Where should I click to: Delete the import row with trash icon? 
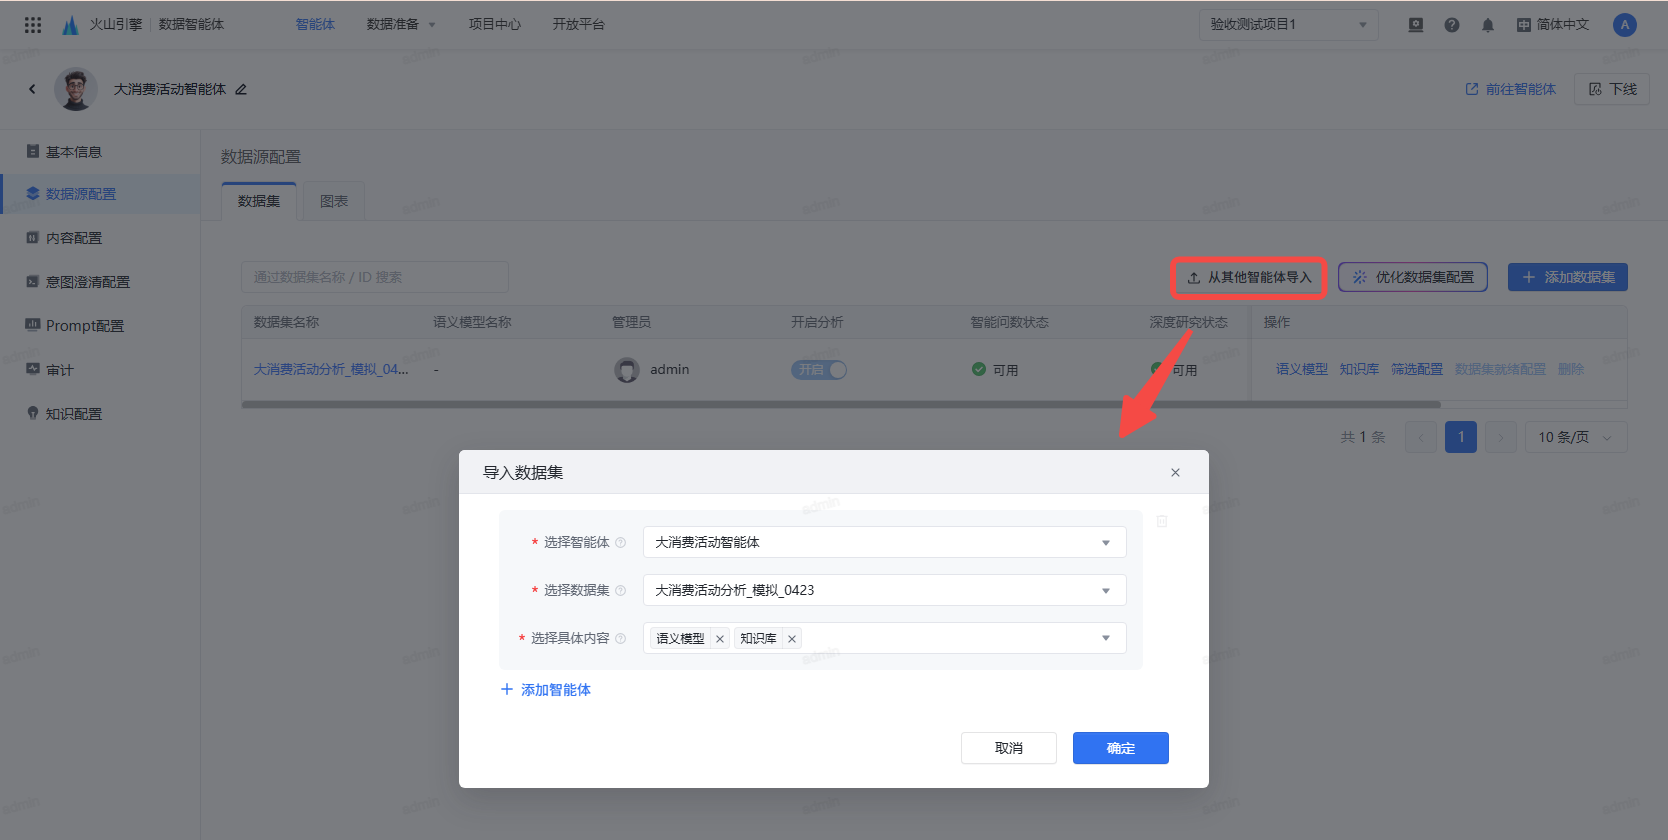[x=1162, y=521]
